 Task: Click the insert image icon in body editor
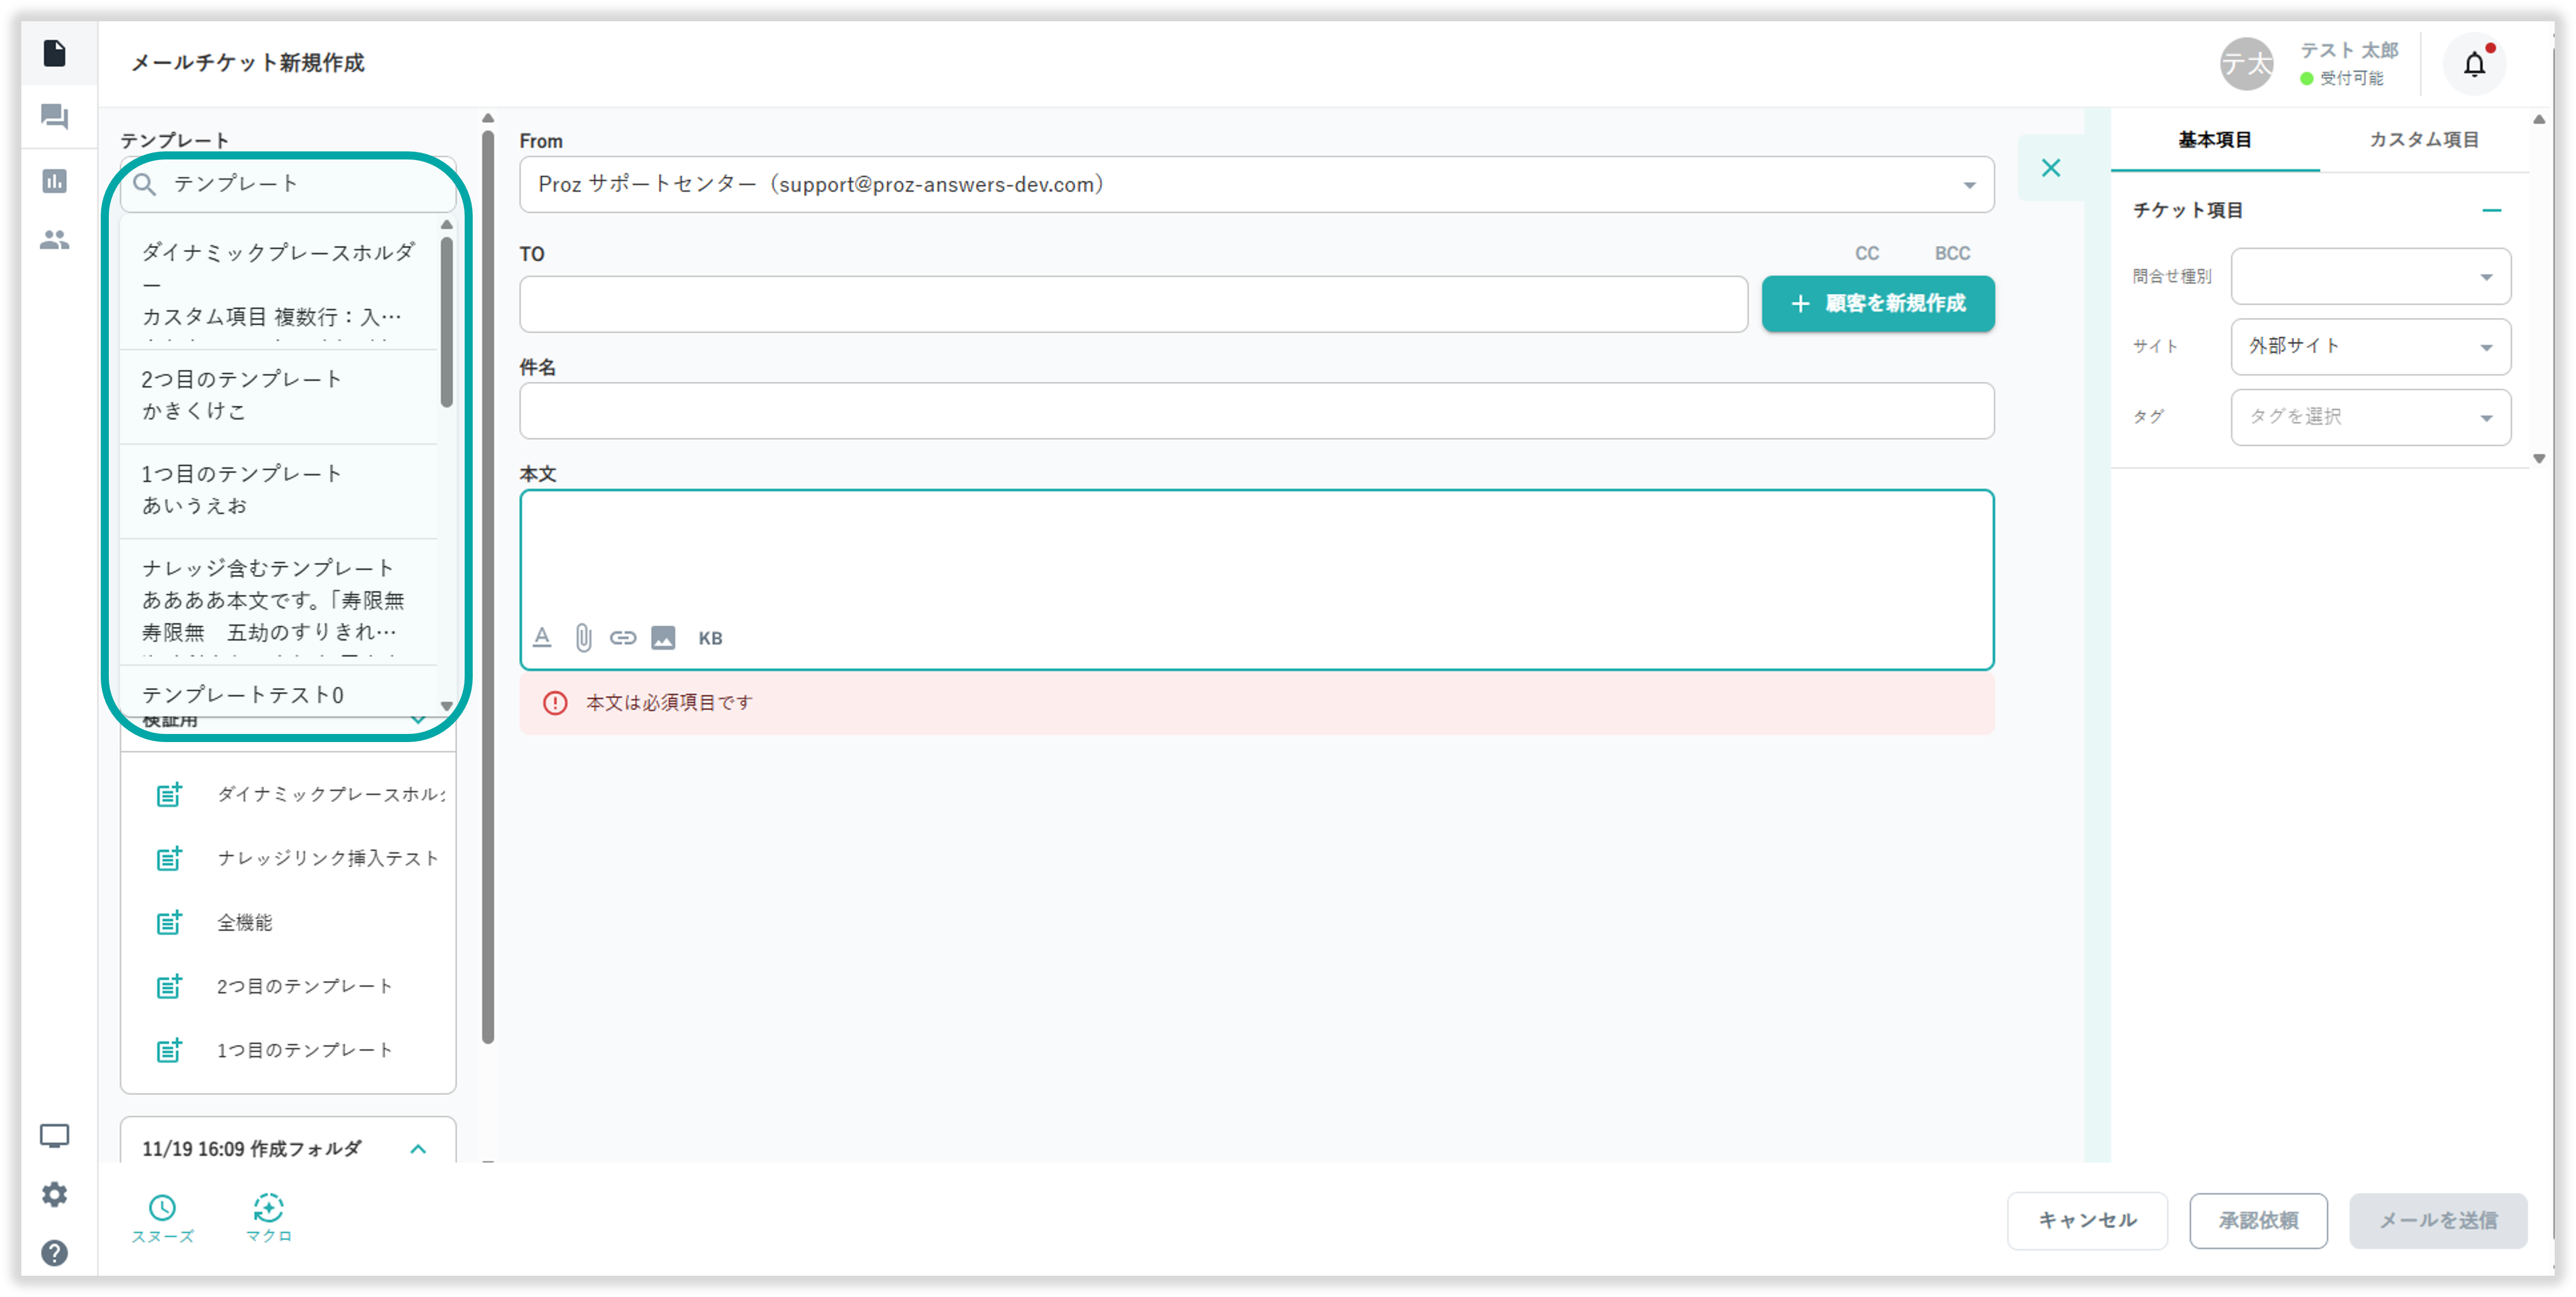[x=663, y=637]
